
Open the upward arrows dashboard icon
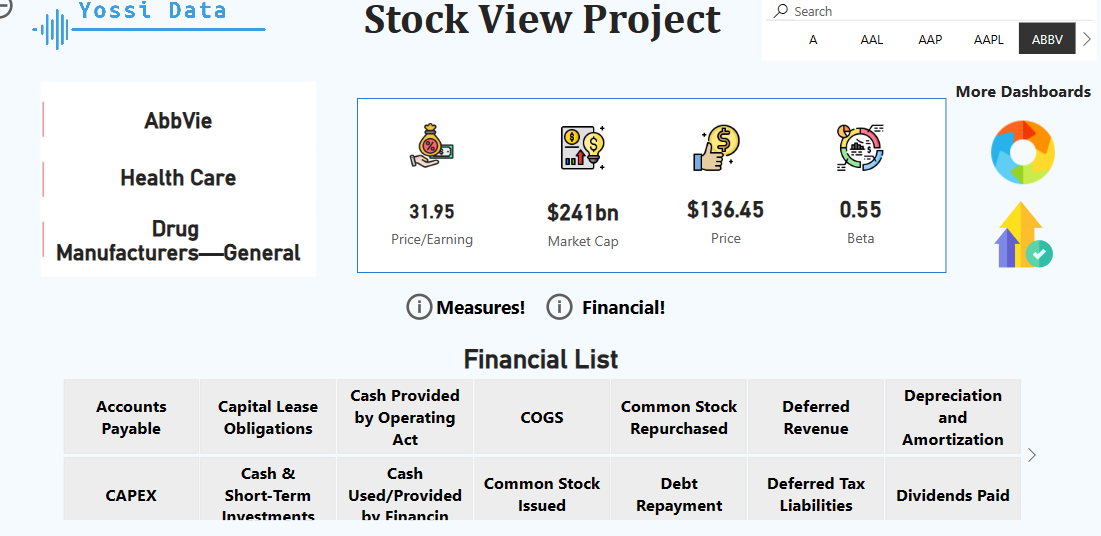1022,236
